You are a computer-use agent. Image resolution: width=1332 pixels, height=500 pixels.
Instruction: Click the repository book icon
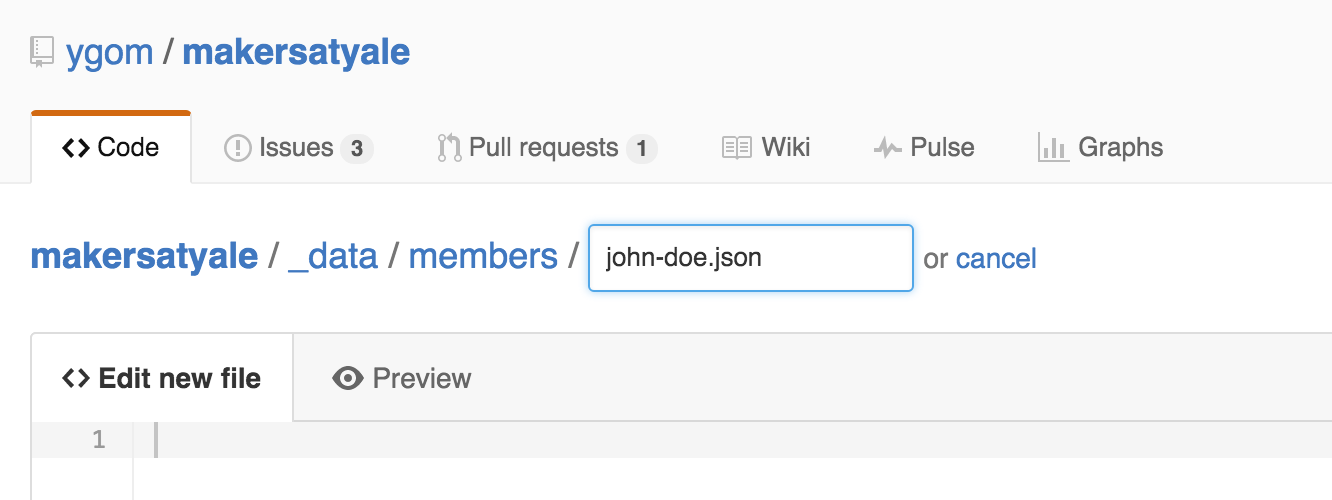[x=41, y=52]
